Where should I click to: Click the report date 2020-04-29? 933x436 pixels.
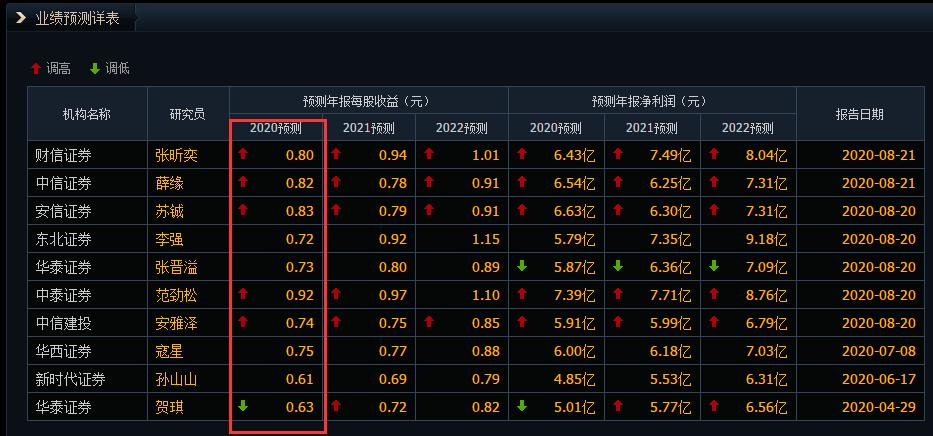[879, 408]
